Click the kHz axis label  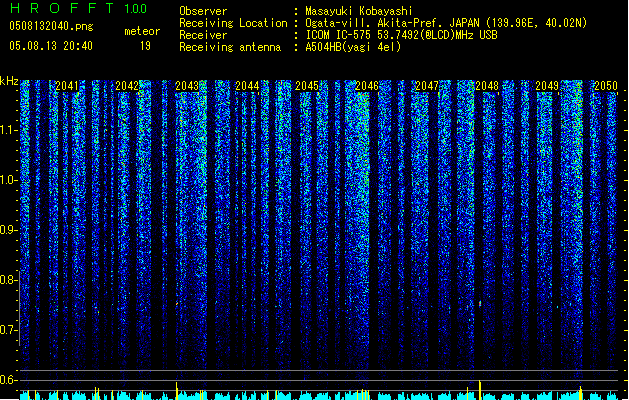[9, 81]
